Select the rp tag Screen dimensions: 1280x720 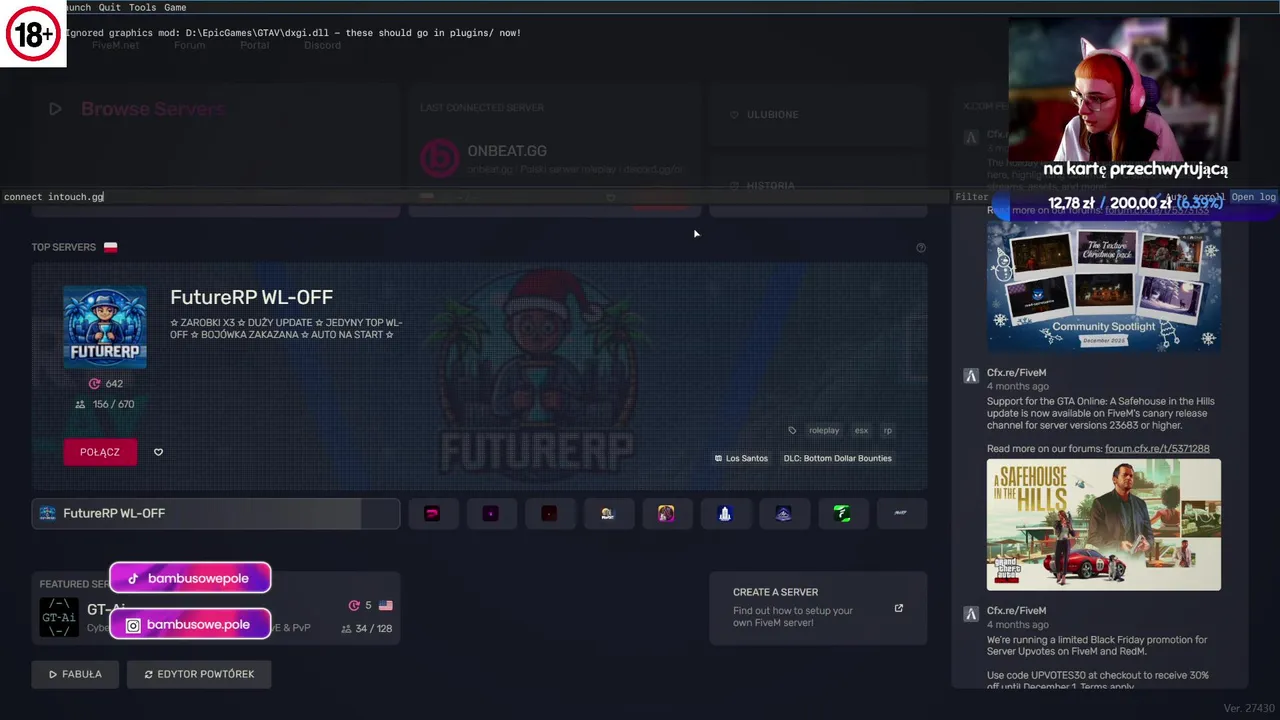[x=887, y=431]
